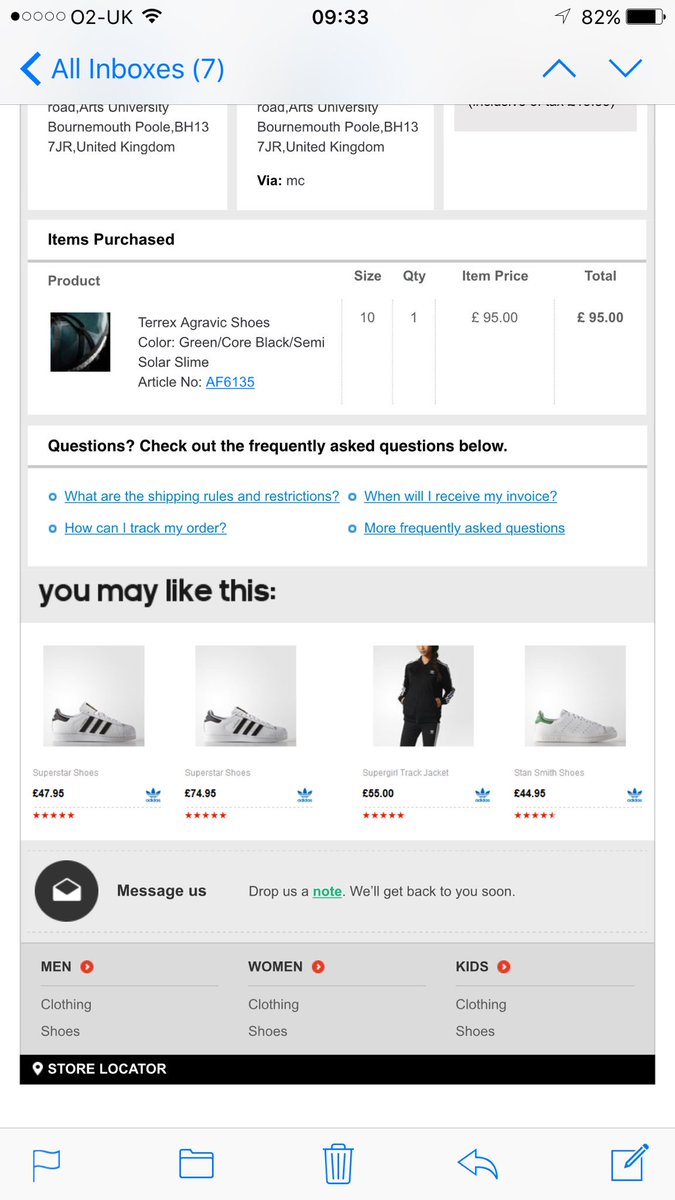This screenshot has height=1200, width=675.
Task: Go back to All Inboxes
Action: [122, 69]
